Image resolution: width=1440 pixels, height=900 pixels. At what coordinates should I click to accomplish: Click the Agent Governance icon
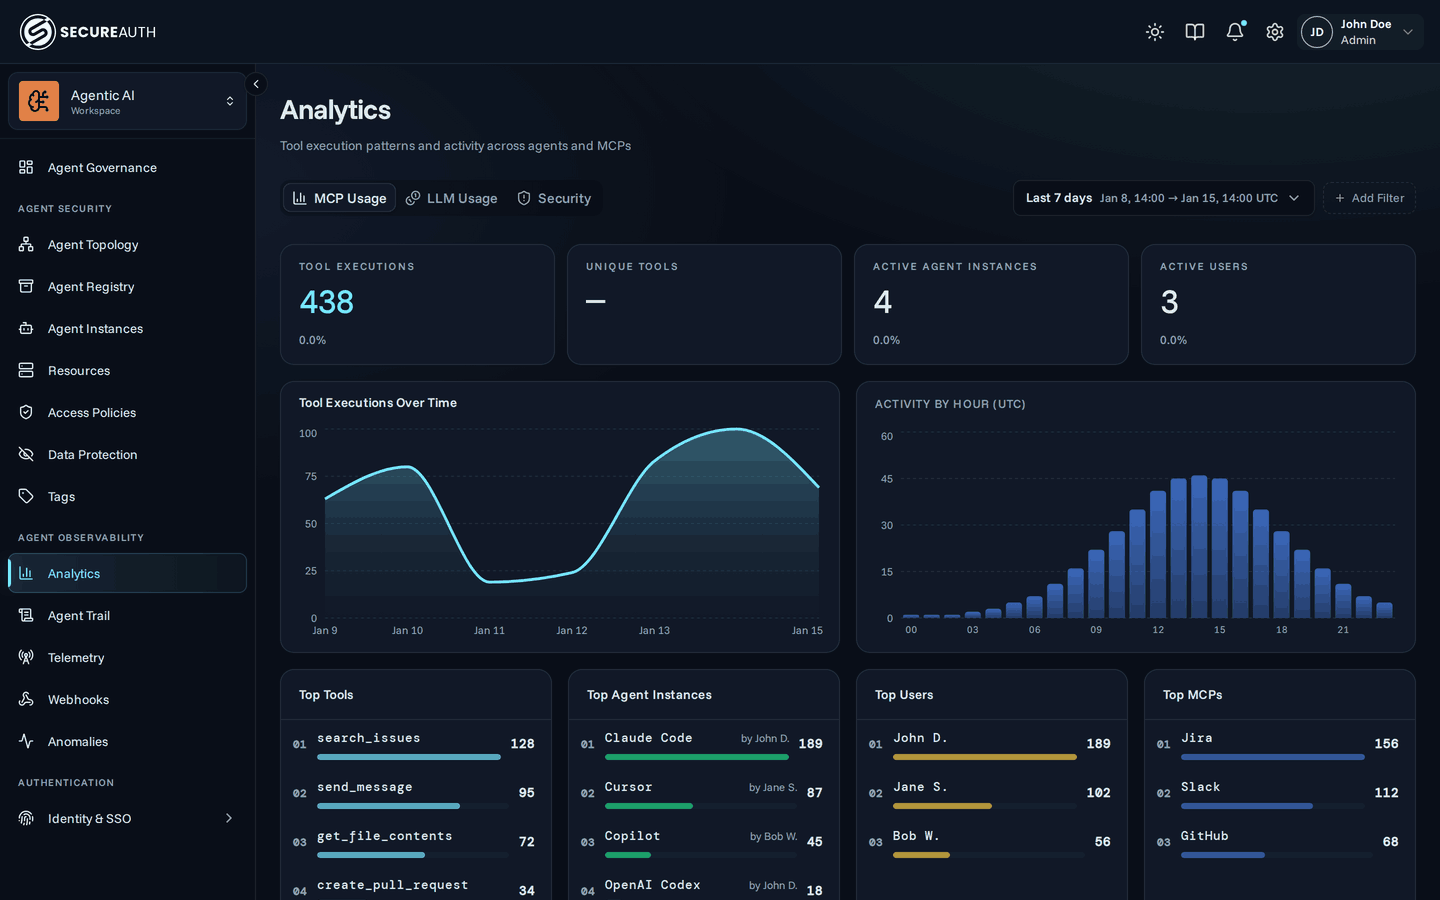26,167
